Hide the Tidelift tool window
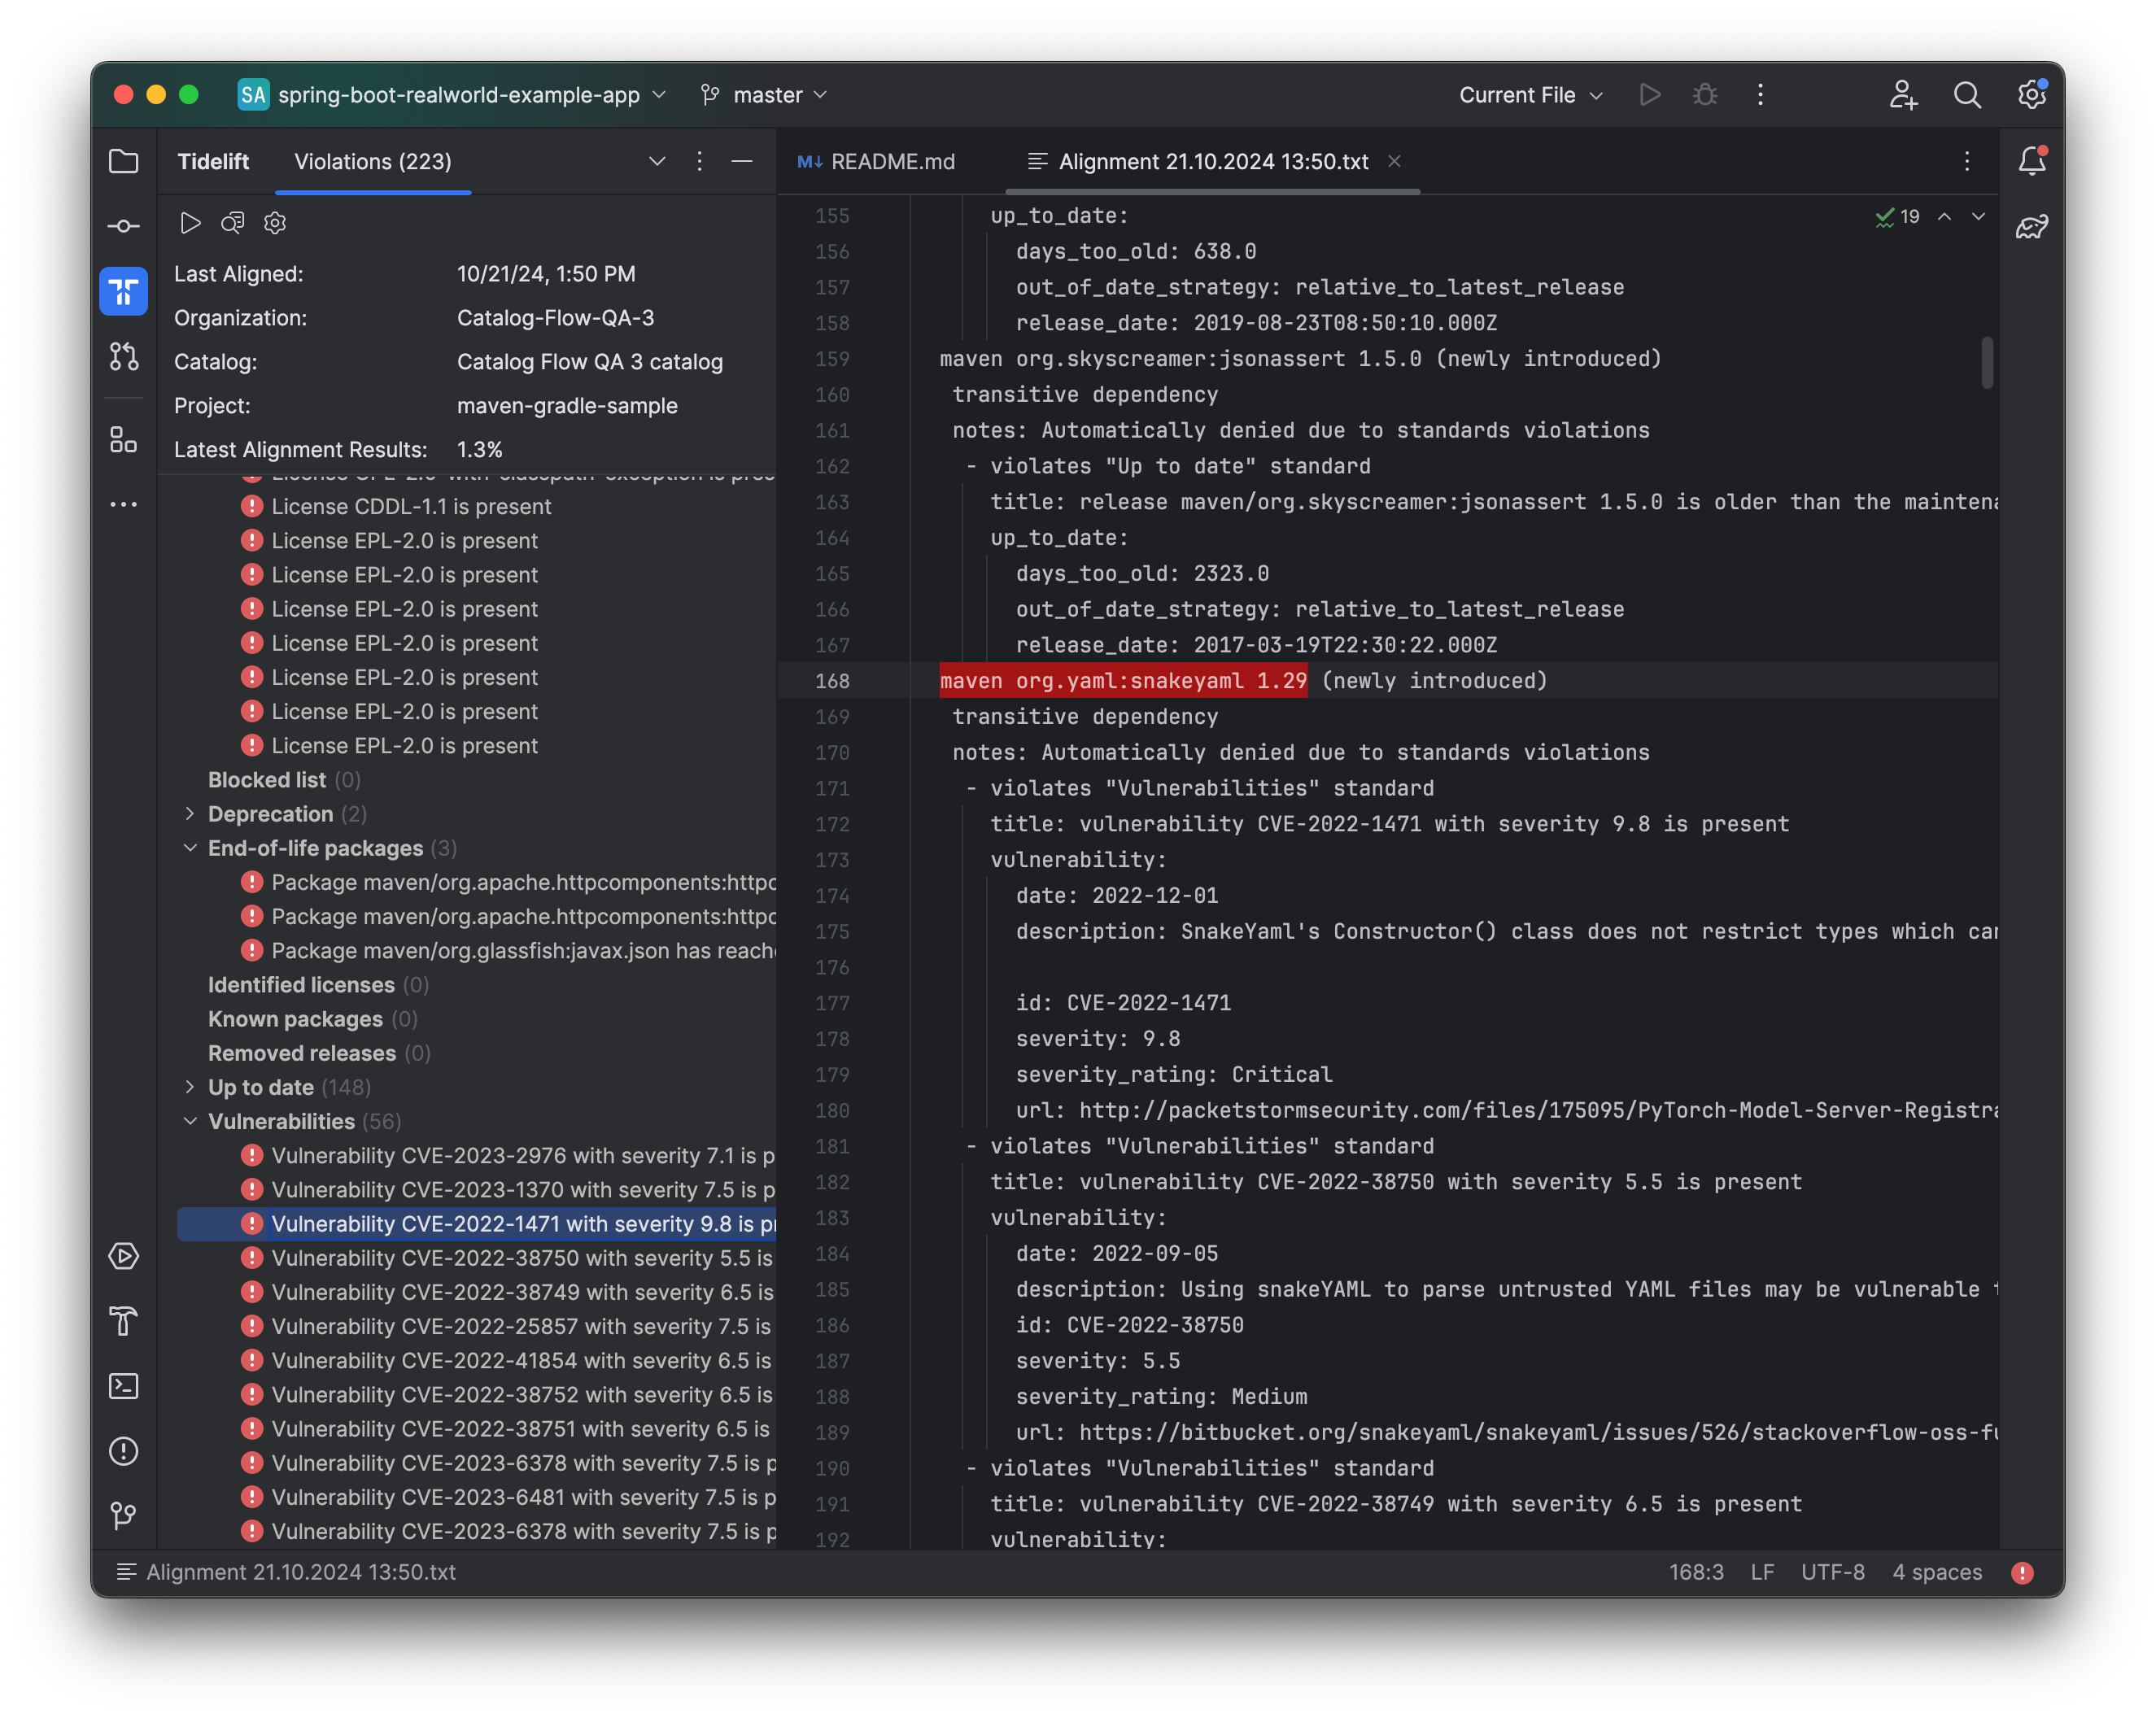2156x1718 pixels. click(x=742, y=161)
